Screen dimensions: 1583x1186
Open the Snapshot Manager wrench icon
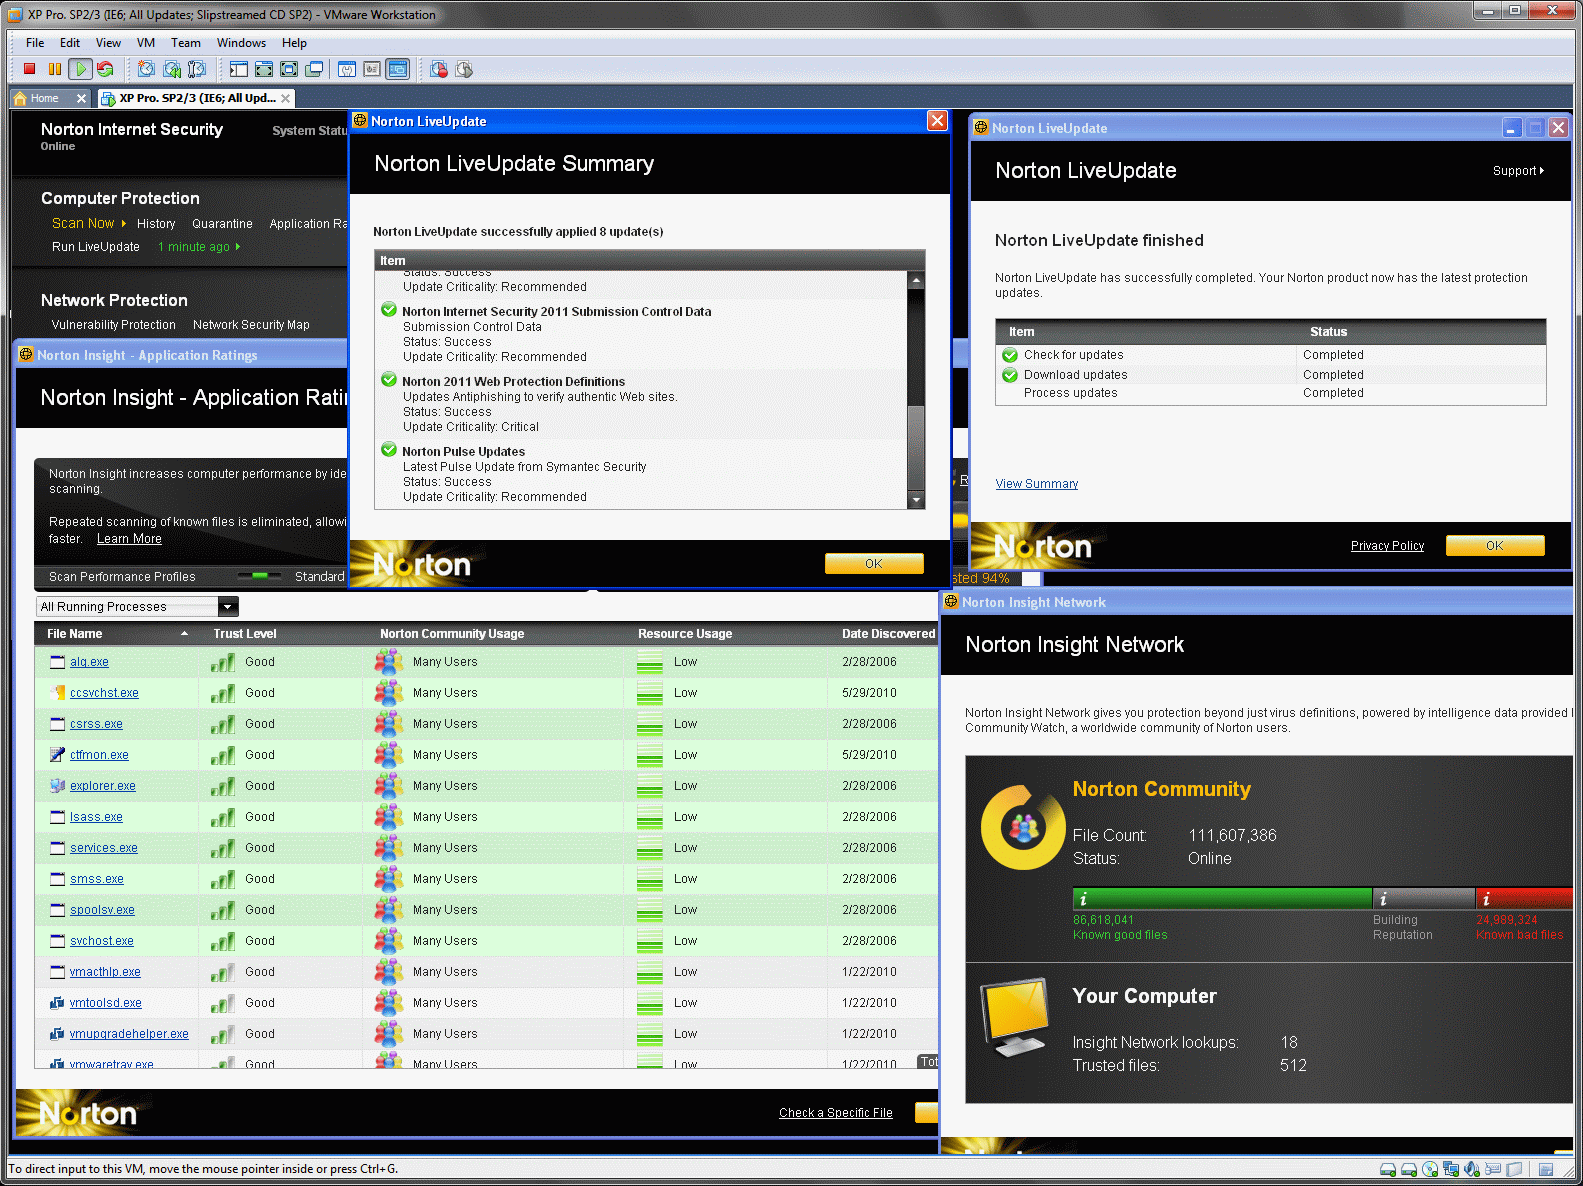[197, 69]
